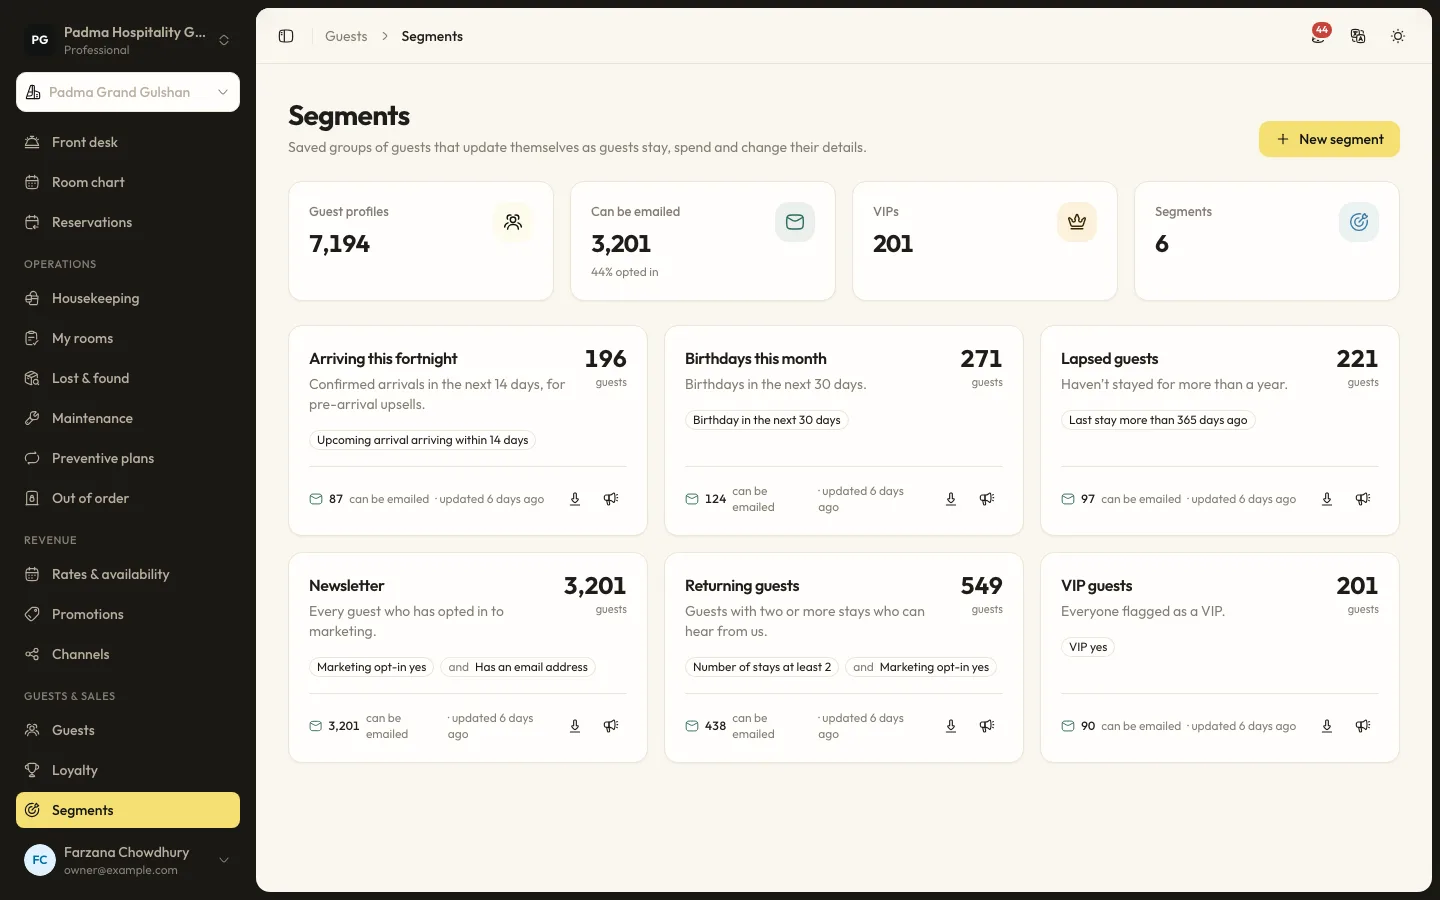Navigate to Room chart
Image resolution: width=1440 pixels, height=900 pixels.
click(128, 182)
